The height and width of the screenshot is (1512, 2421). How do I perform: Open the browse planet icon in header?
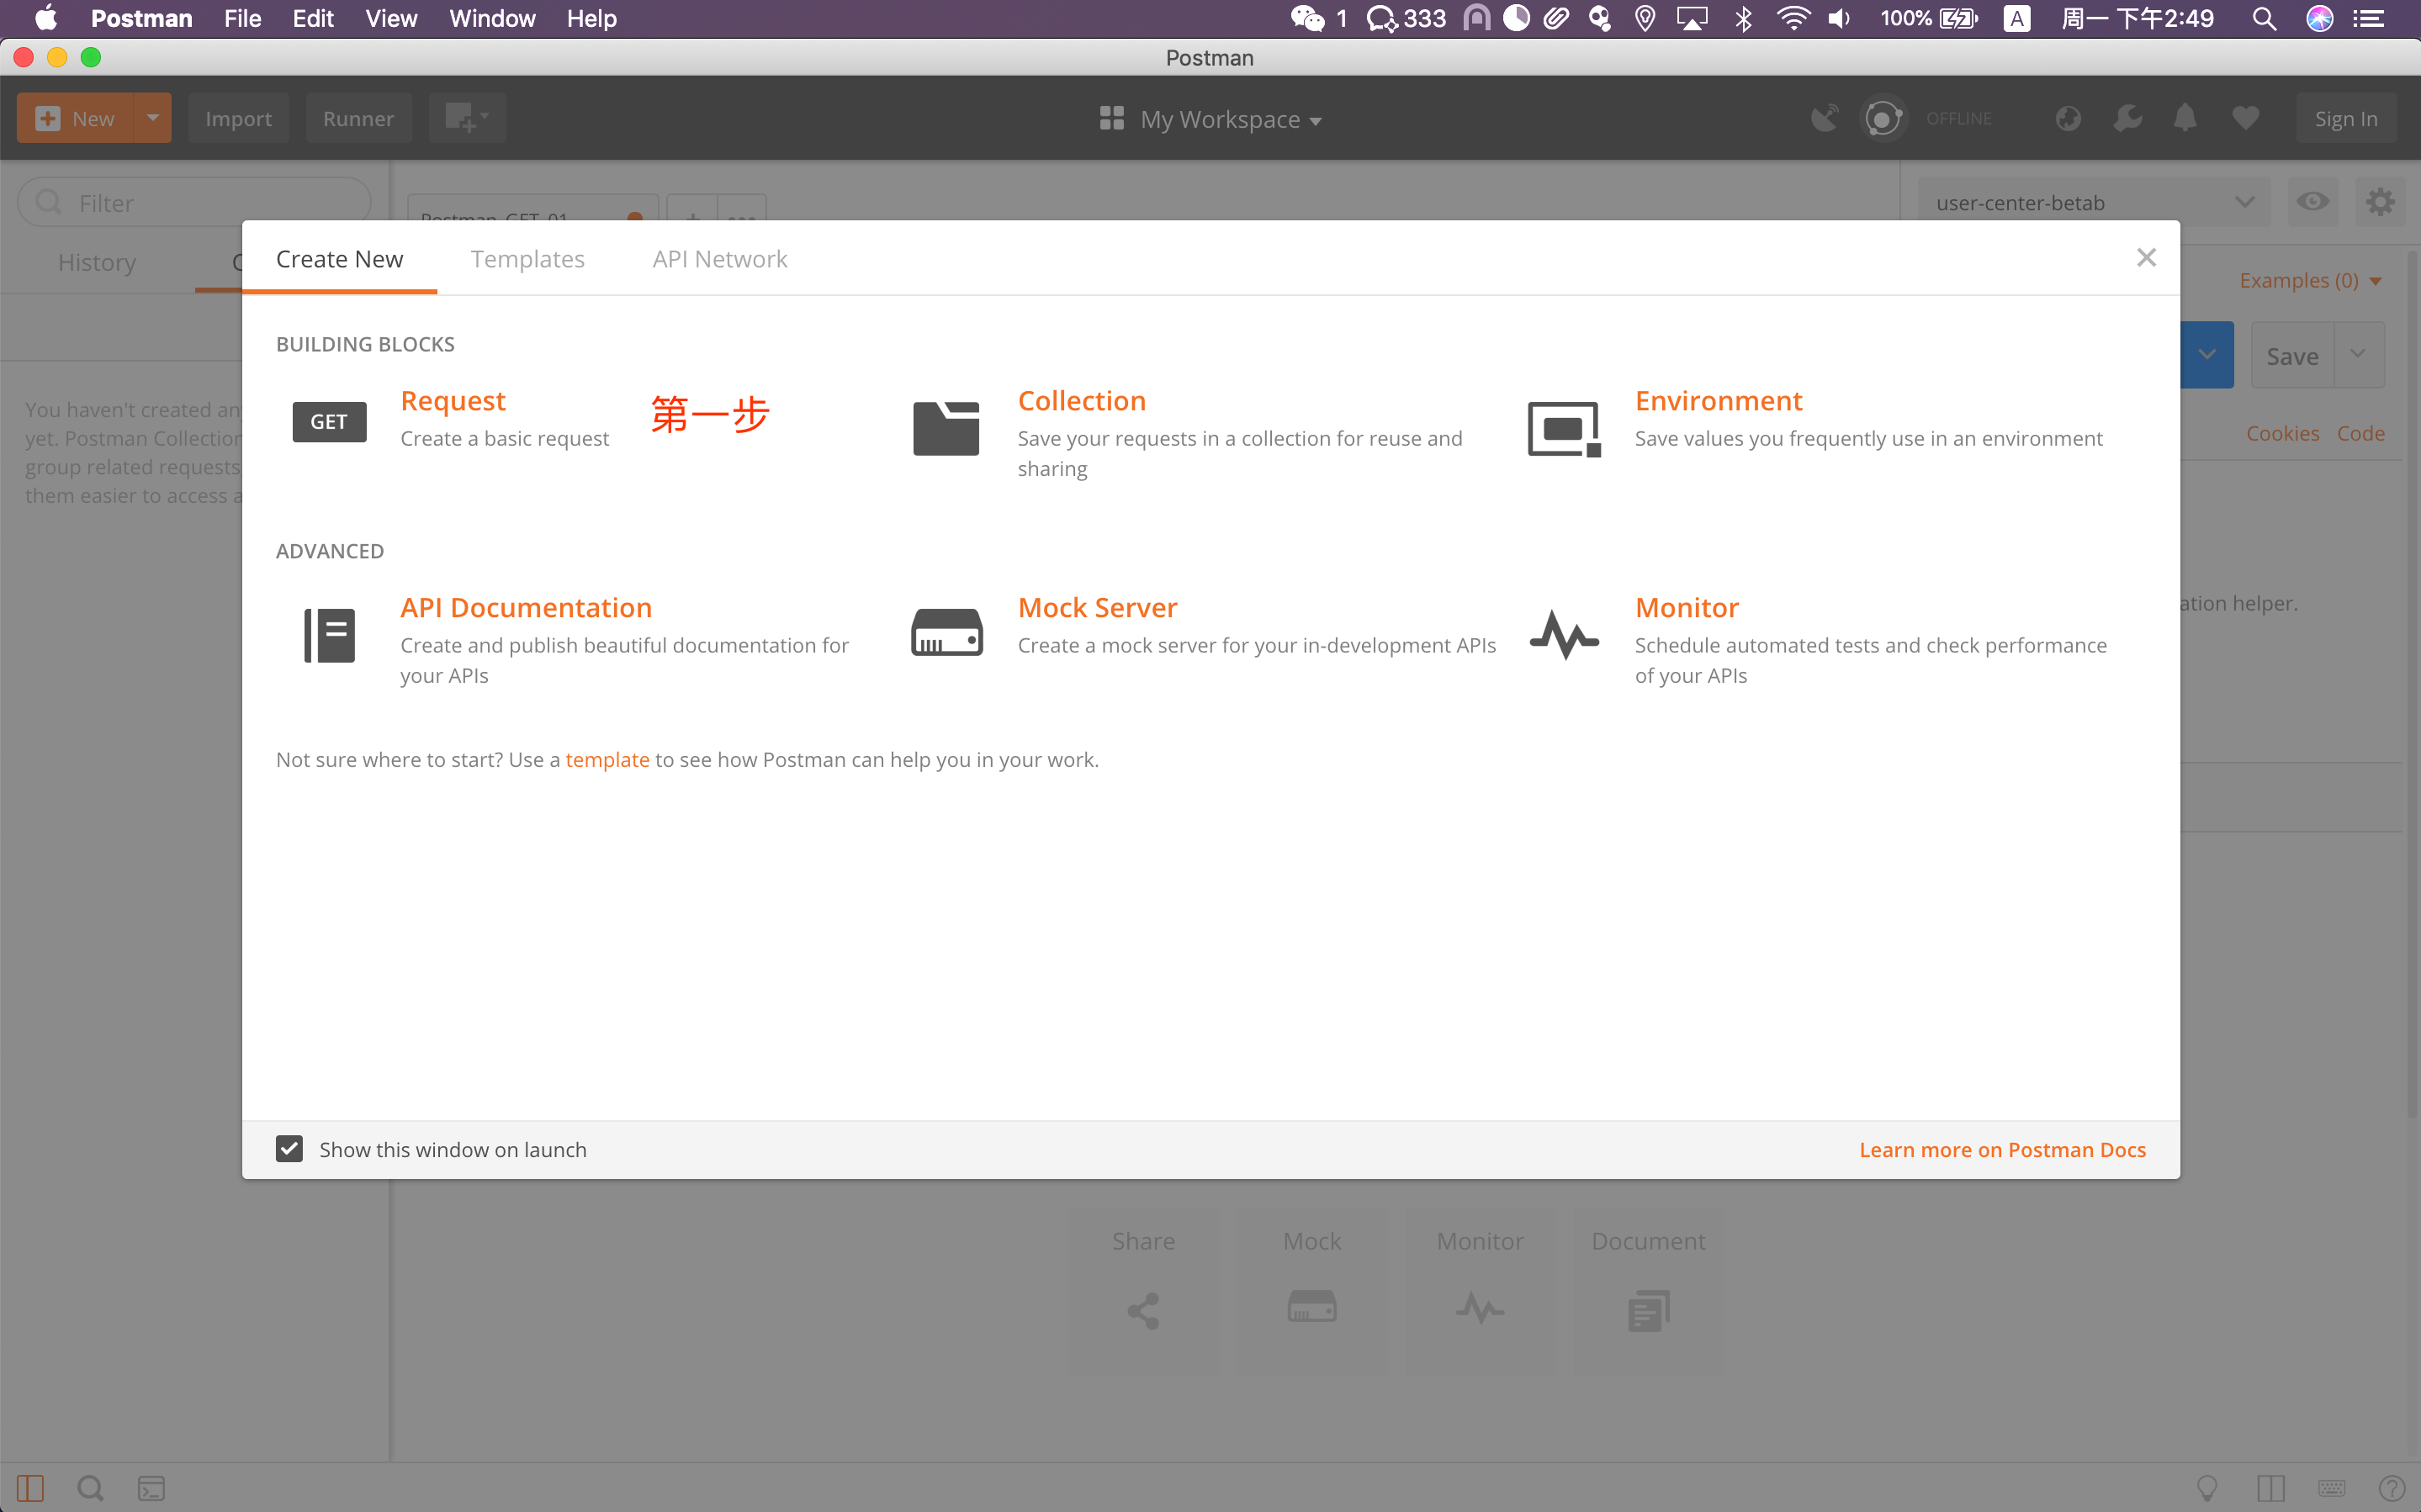[x=2068, y=118]
